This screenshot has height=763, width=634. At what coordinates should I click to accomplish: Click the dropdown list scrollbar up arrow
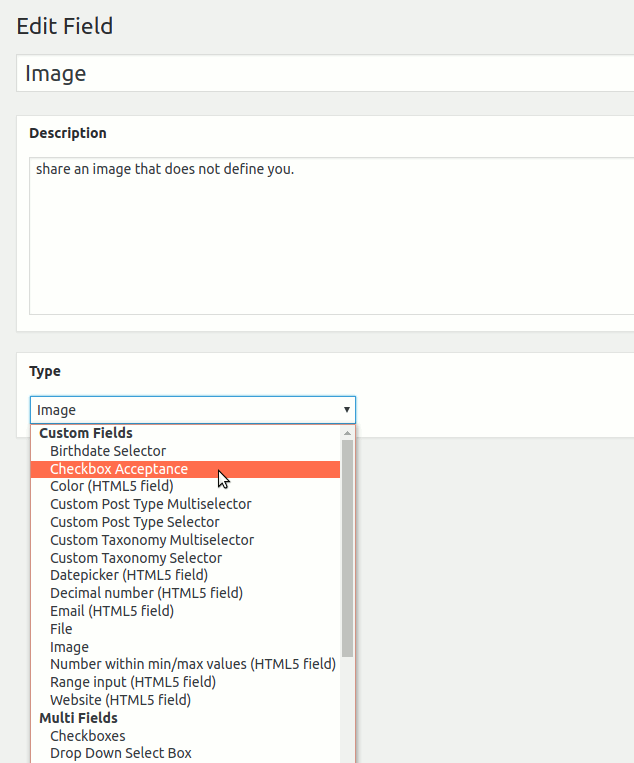[347, 433]
